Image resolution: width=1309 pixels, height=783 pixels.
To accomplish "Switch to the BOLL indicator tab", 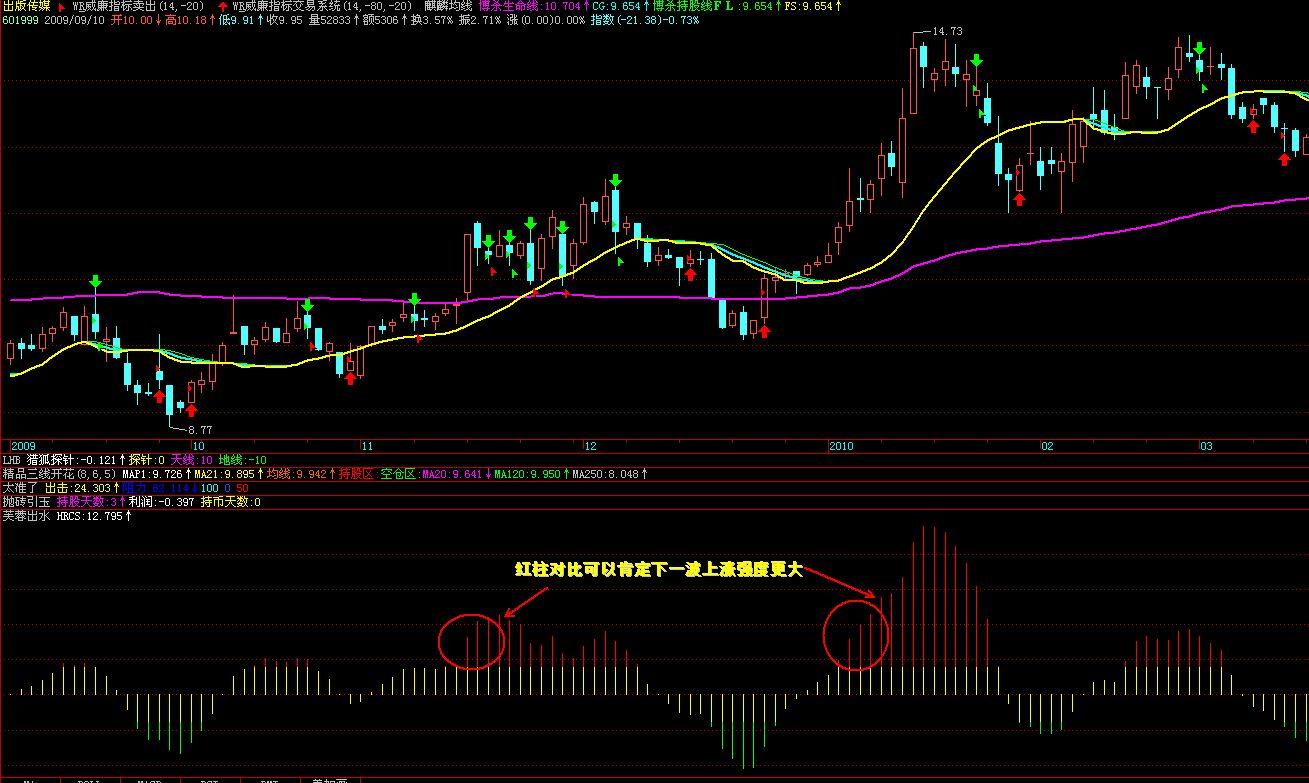I will [90, 779].
